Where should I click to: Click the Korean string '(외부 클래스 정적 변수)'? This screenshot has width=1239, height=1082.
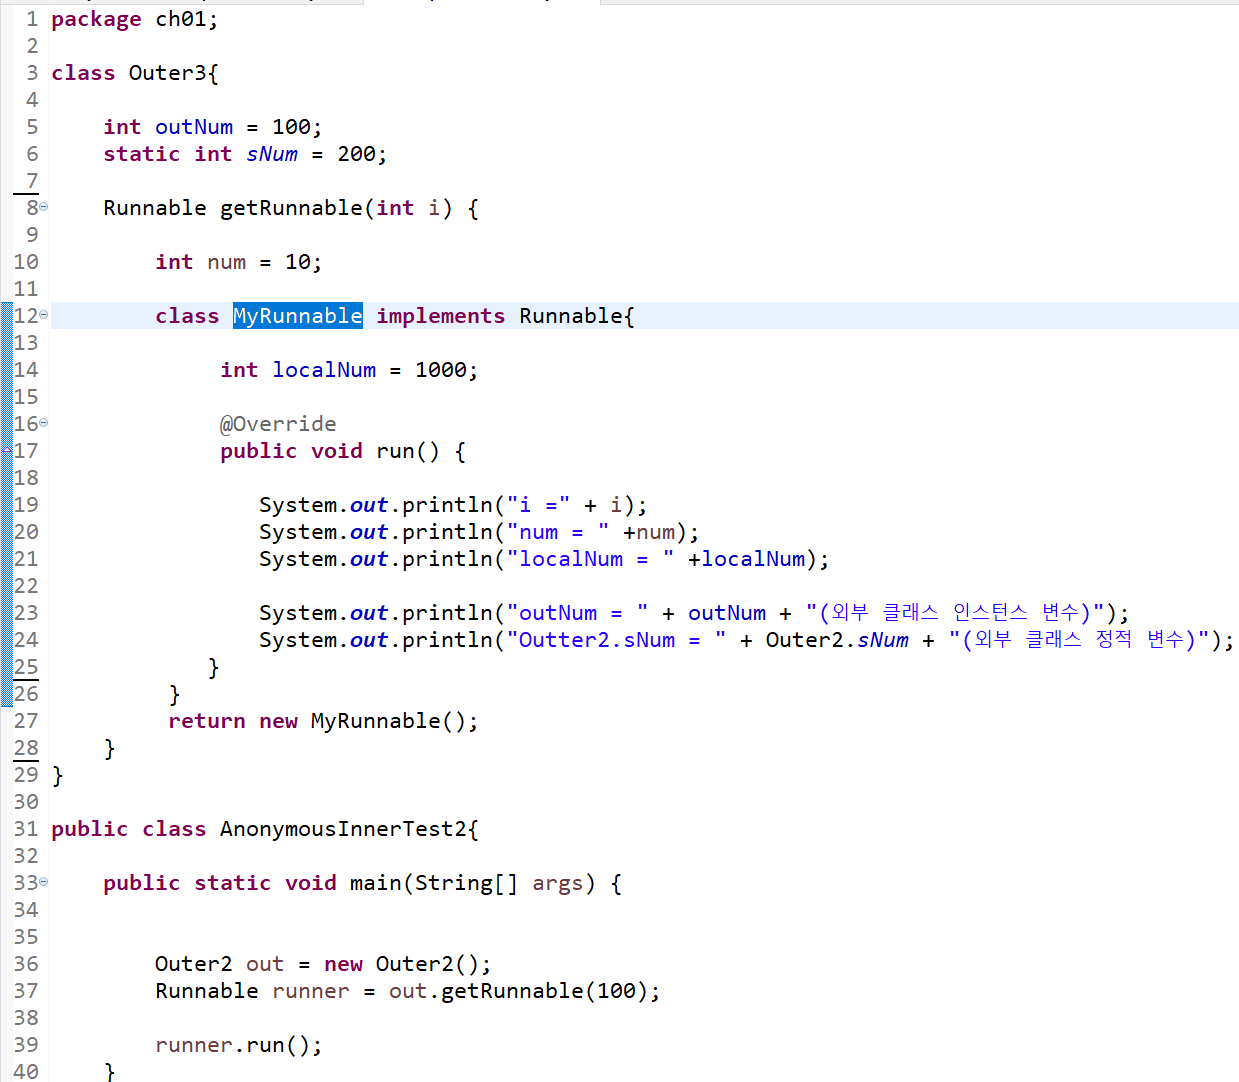coord(1079,640)
